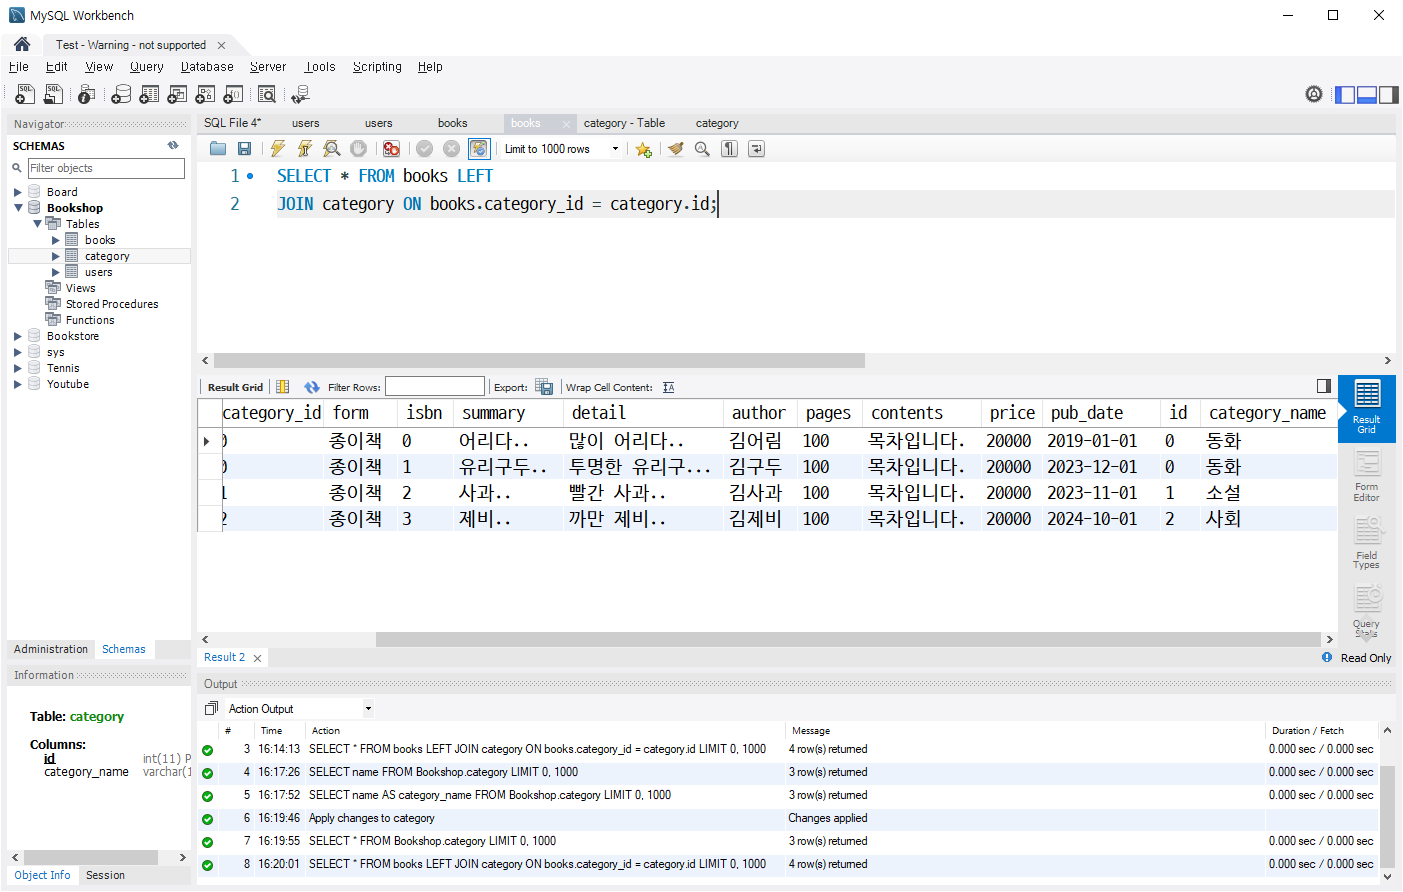Stop the running query hand icon
This screenshot has height=892, width=1403.
point(358,149)
